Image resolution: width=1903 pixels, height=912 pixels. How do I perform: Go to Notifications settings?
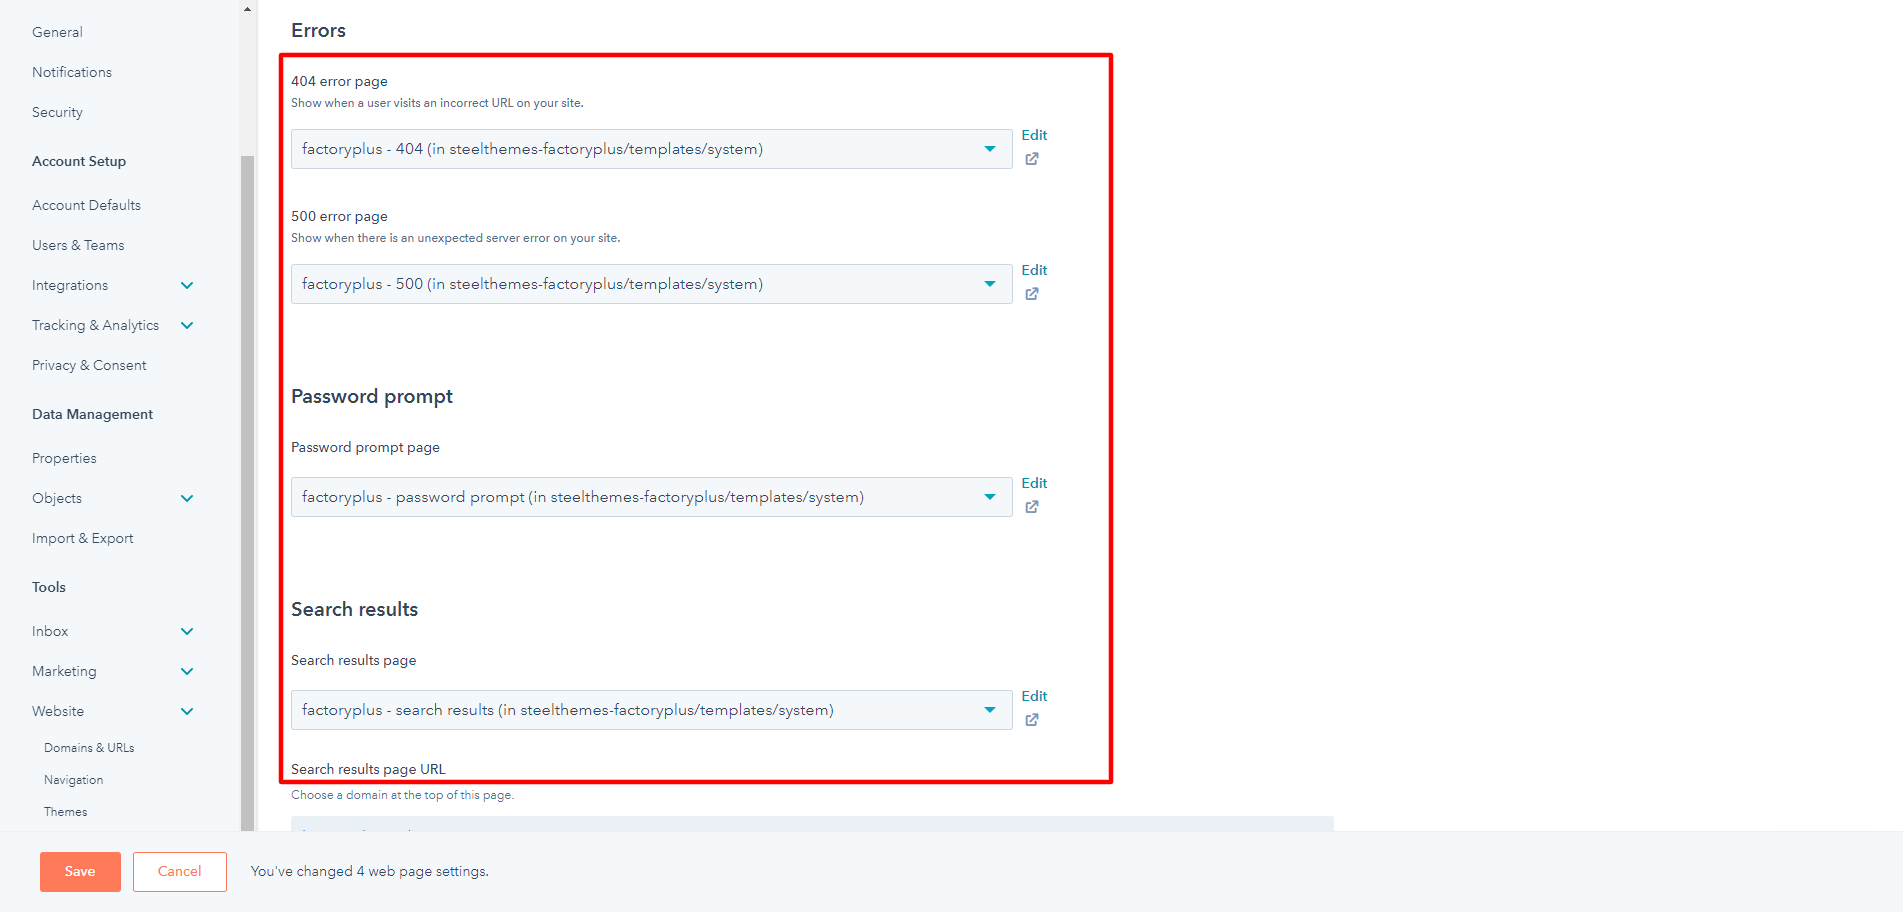pyautogui.click(x=72, y=72)
